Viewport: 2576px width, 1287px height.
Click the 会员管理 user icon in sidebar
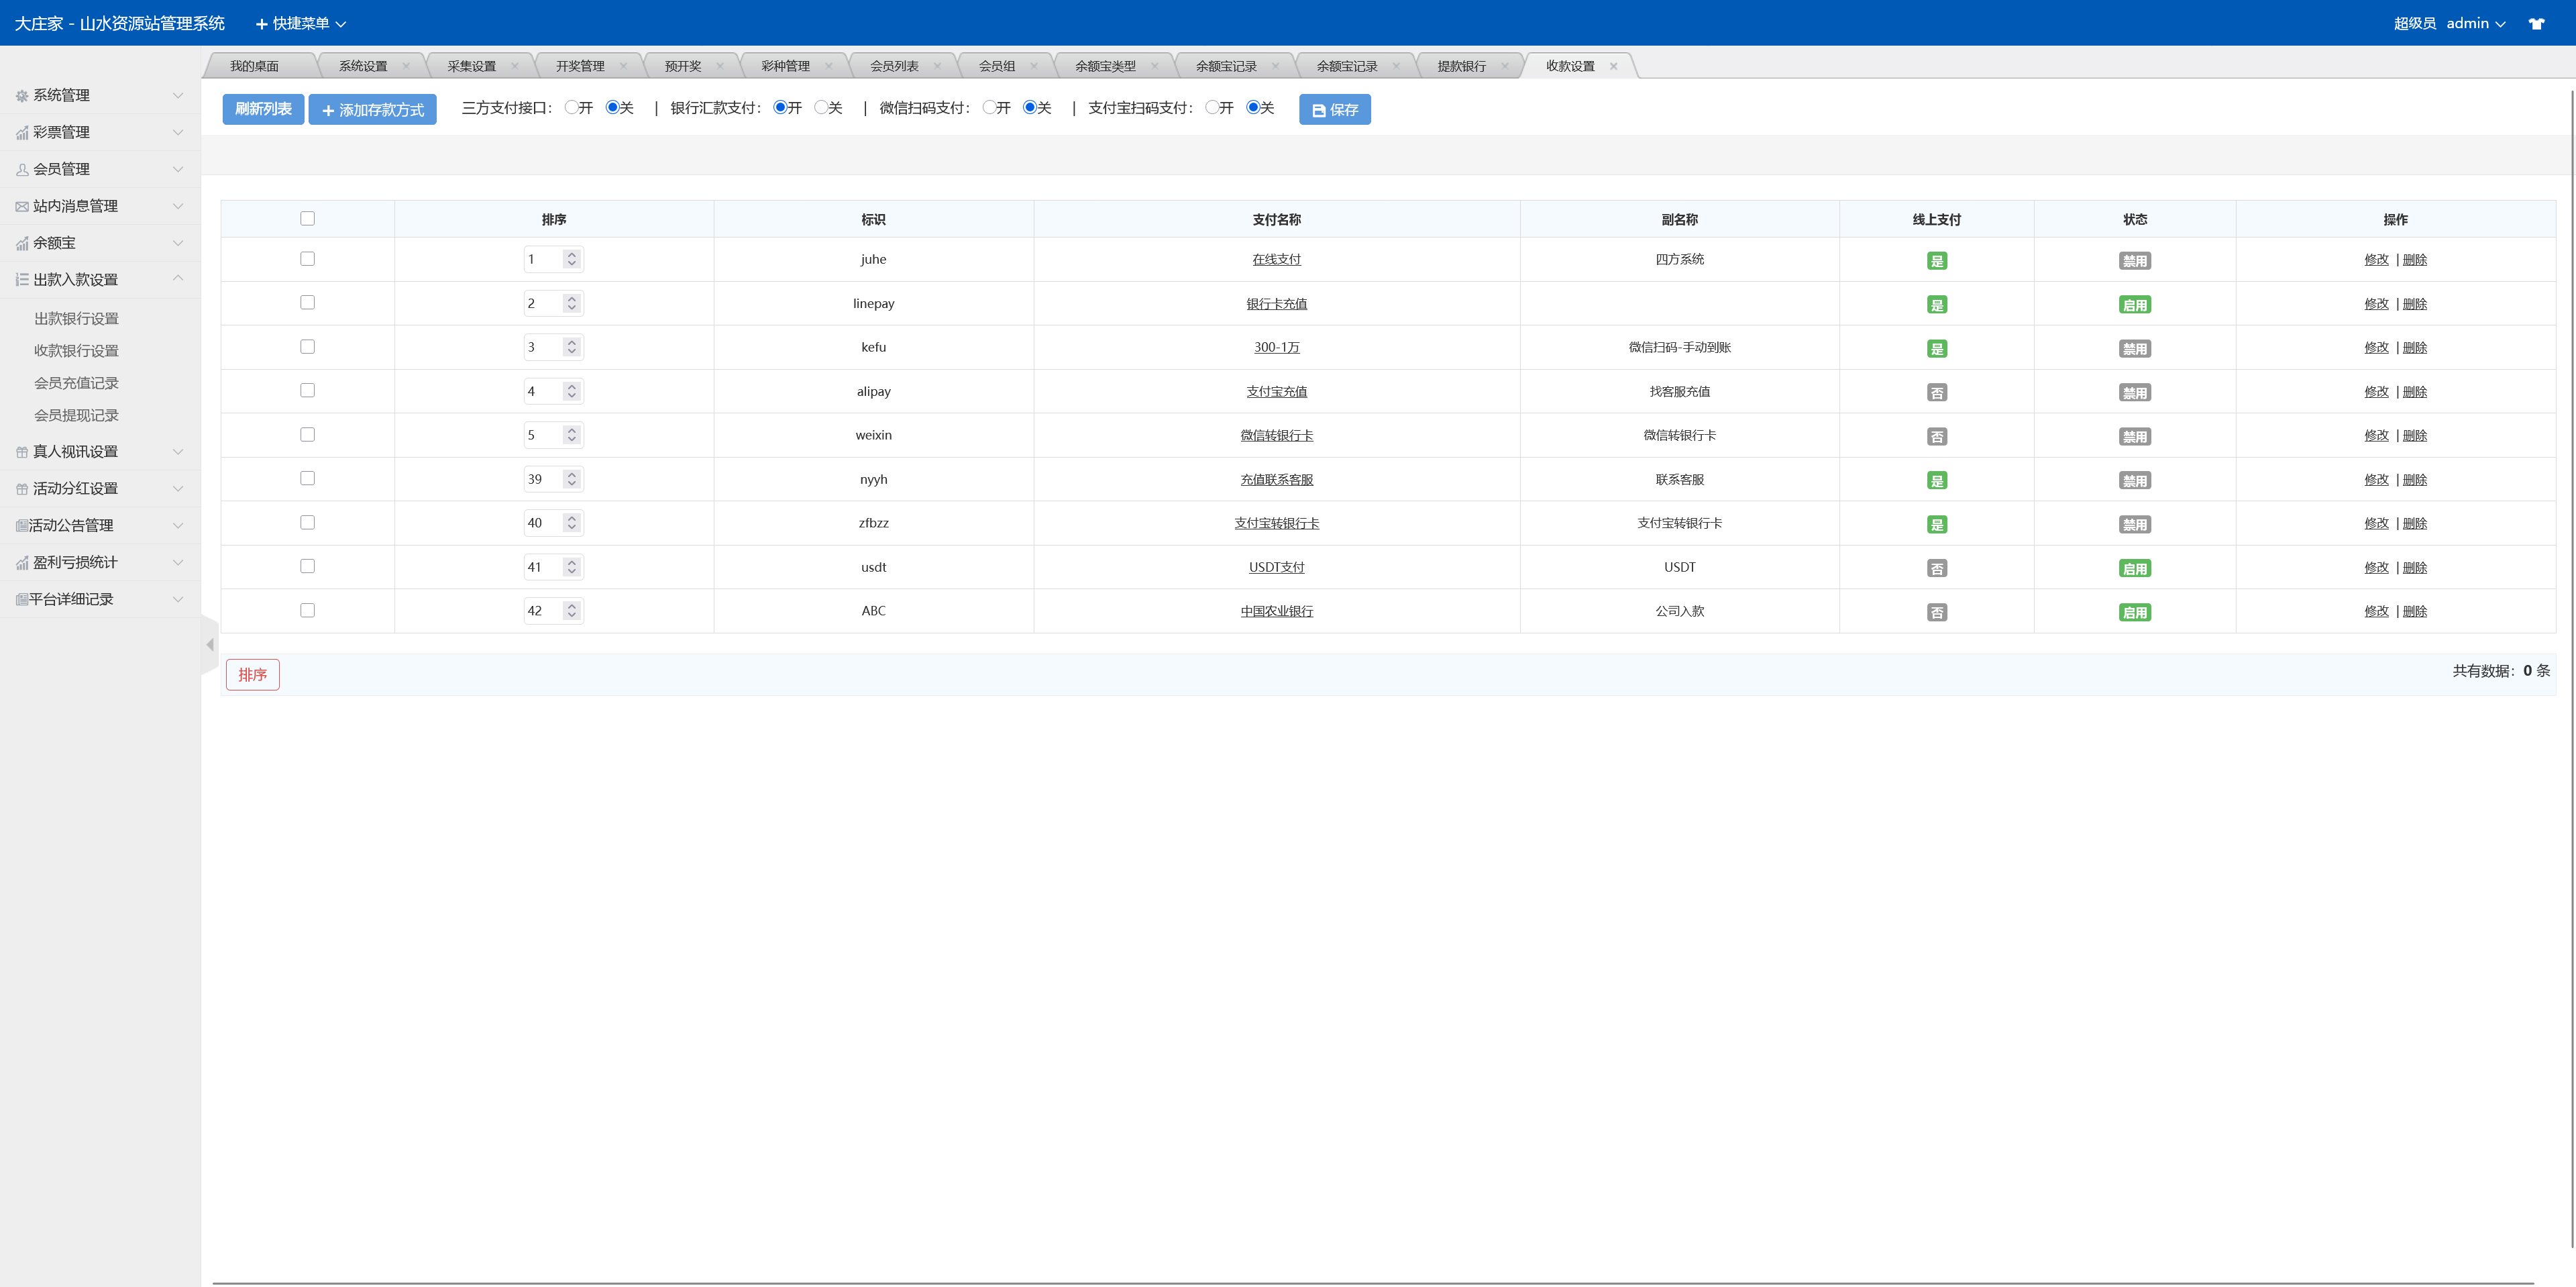(22, 170)
